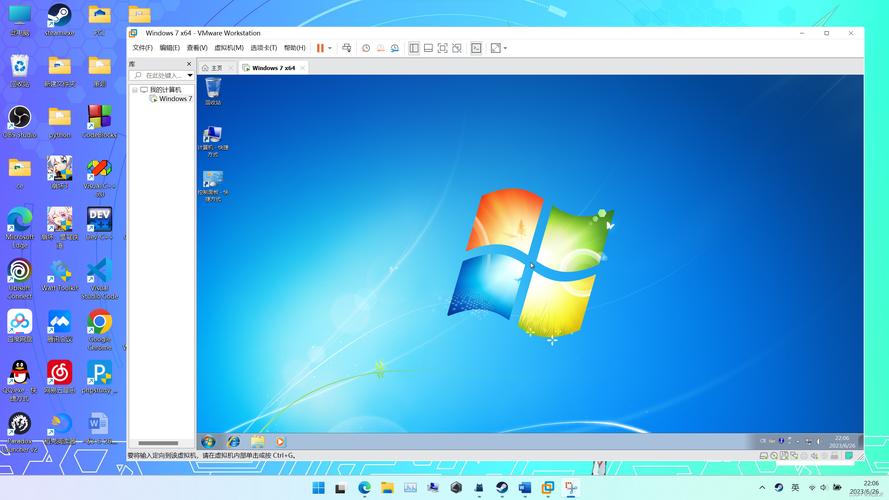Toggle the thumbnail bar view
This screenshot has width=889, height=500.
click(x=428, y=48)
